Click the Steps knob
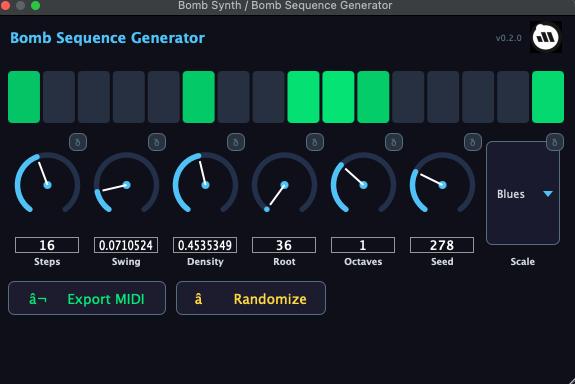 pyautogui.click(x=47, y=184)
